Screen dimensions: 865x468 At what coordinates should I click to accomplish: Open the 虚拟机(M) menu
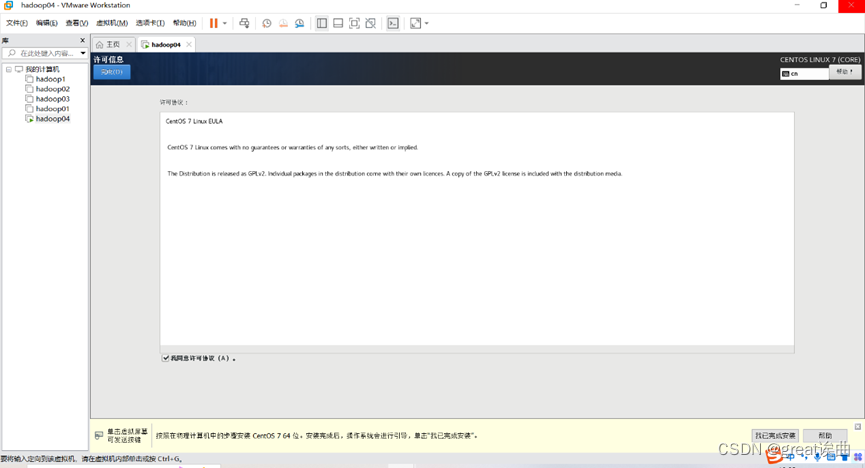[x=112, y=23]
